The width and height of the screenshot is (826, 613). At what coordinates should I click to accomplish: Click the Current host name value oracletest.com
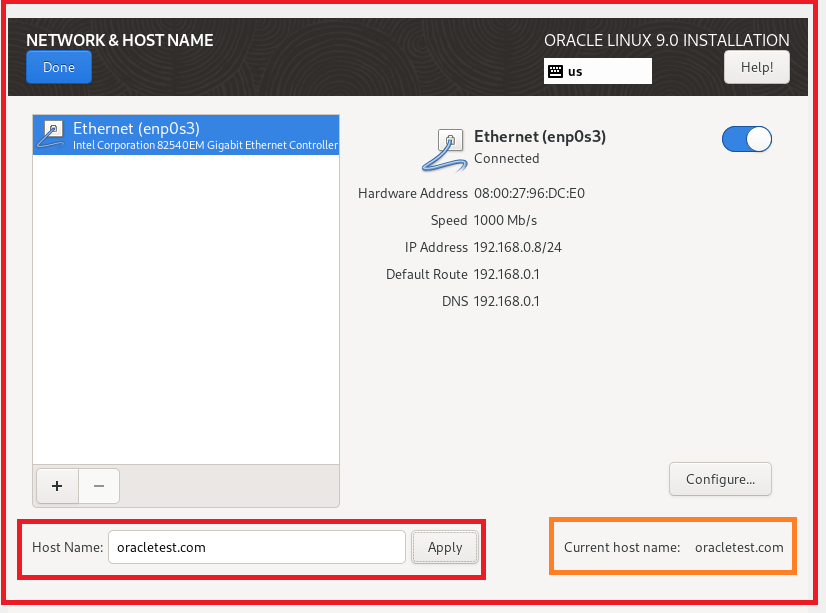coord(739,547)
